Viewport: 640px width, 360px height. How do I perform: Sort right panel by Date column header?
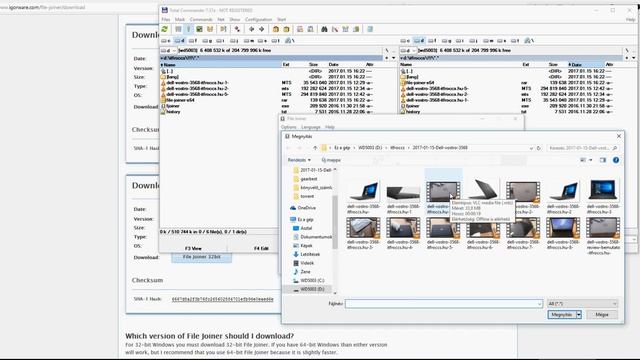pos(585,65)
